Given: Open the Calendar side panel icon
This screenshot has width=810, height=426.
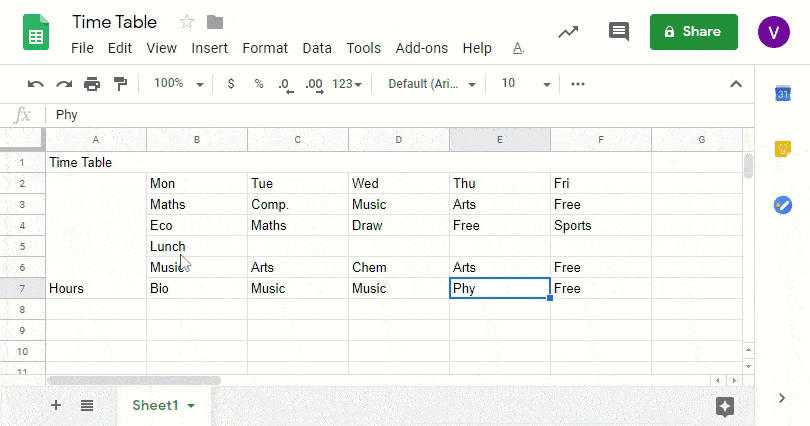Looking at the screenshot, I should (x=783, y=94).
